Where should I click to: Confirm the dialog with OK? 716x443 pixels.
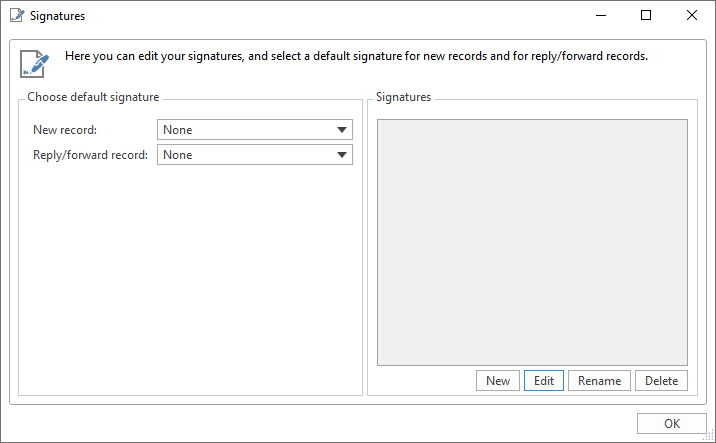click(x=671, y=423)
